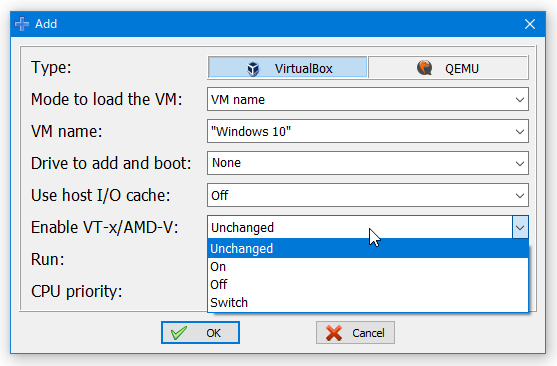Choose Unchanged in the dropdown list
The image size is (557, 366).
368,248
